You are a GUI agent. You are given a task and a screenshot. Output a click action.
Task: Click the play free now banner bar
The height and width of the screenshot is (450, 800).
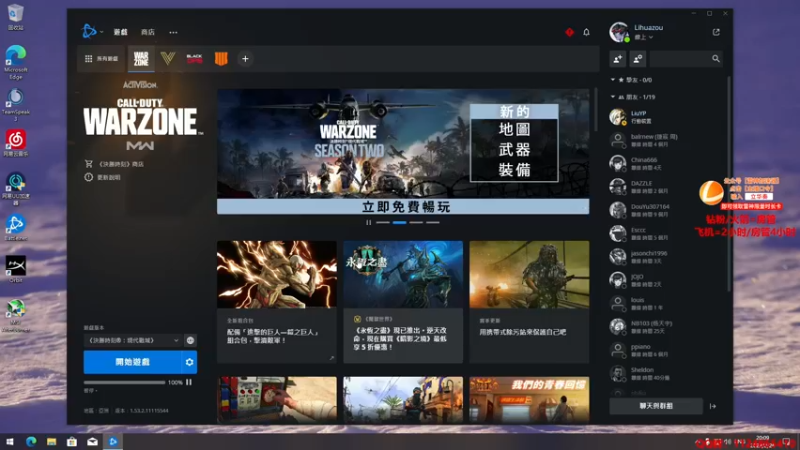(403, 207)
